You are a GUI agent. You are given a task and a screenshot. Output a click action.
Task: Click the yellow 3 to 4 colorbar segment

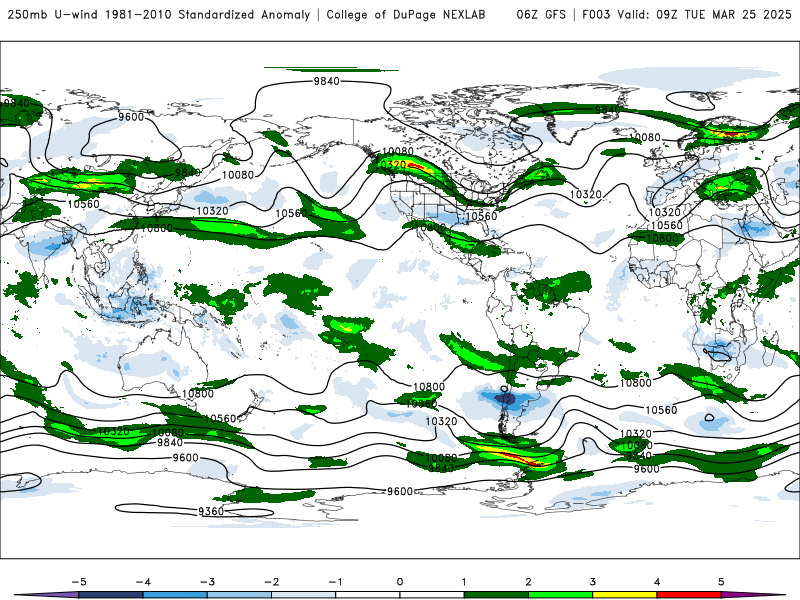pyautogui.click(x=624, y=595)
